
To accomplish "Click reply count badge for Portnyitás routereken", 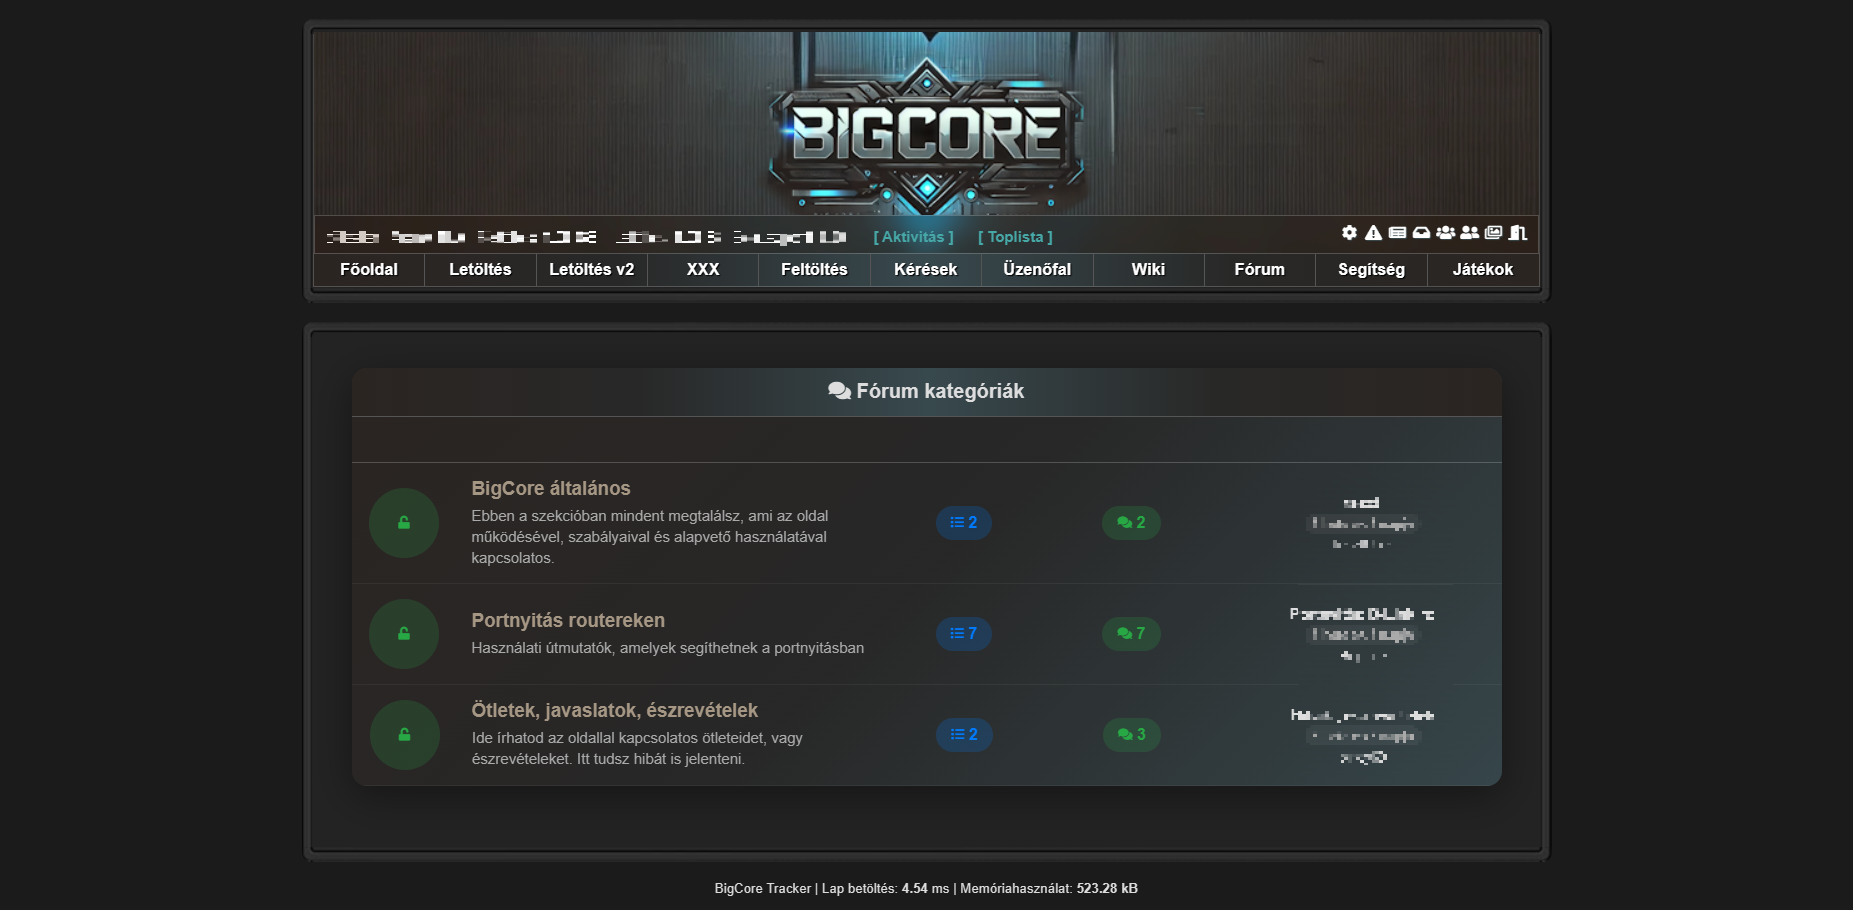I will tap(1131, 634).
